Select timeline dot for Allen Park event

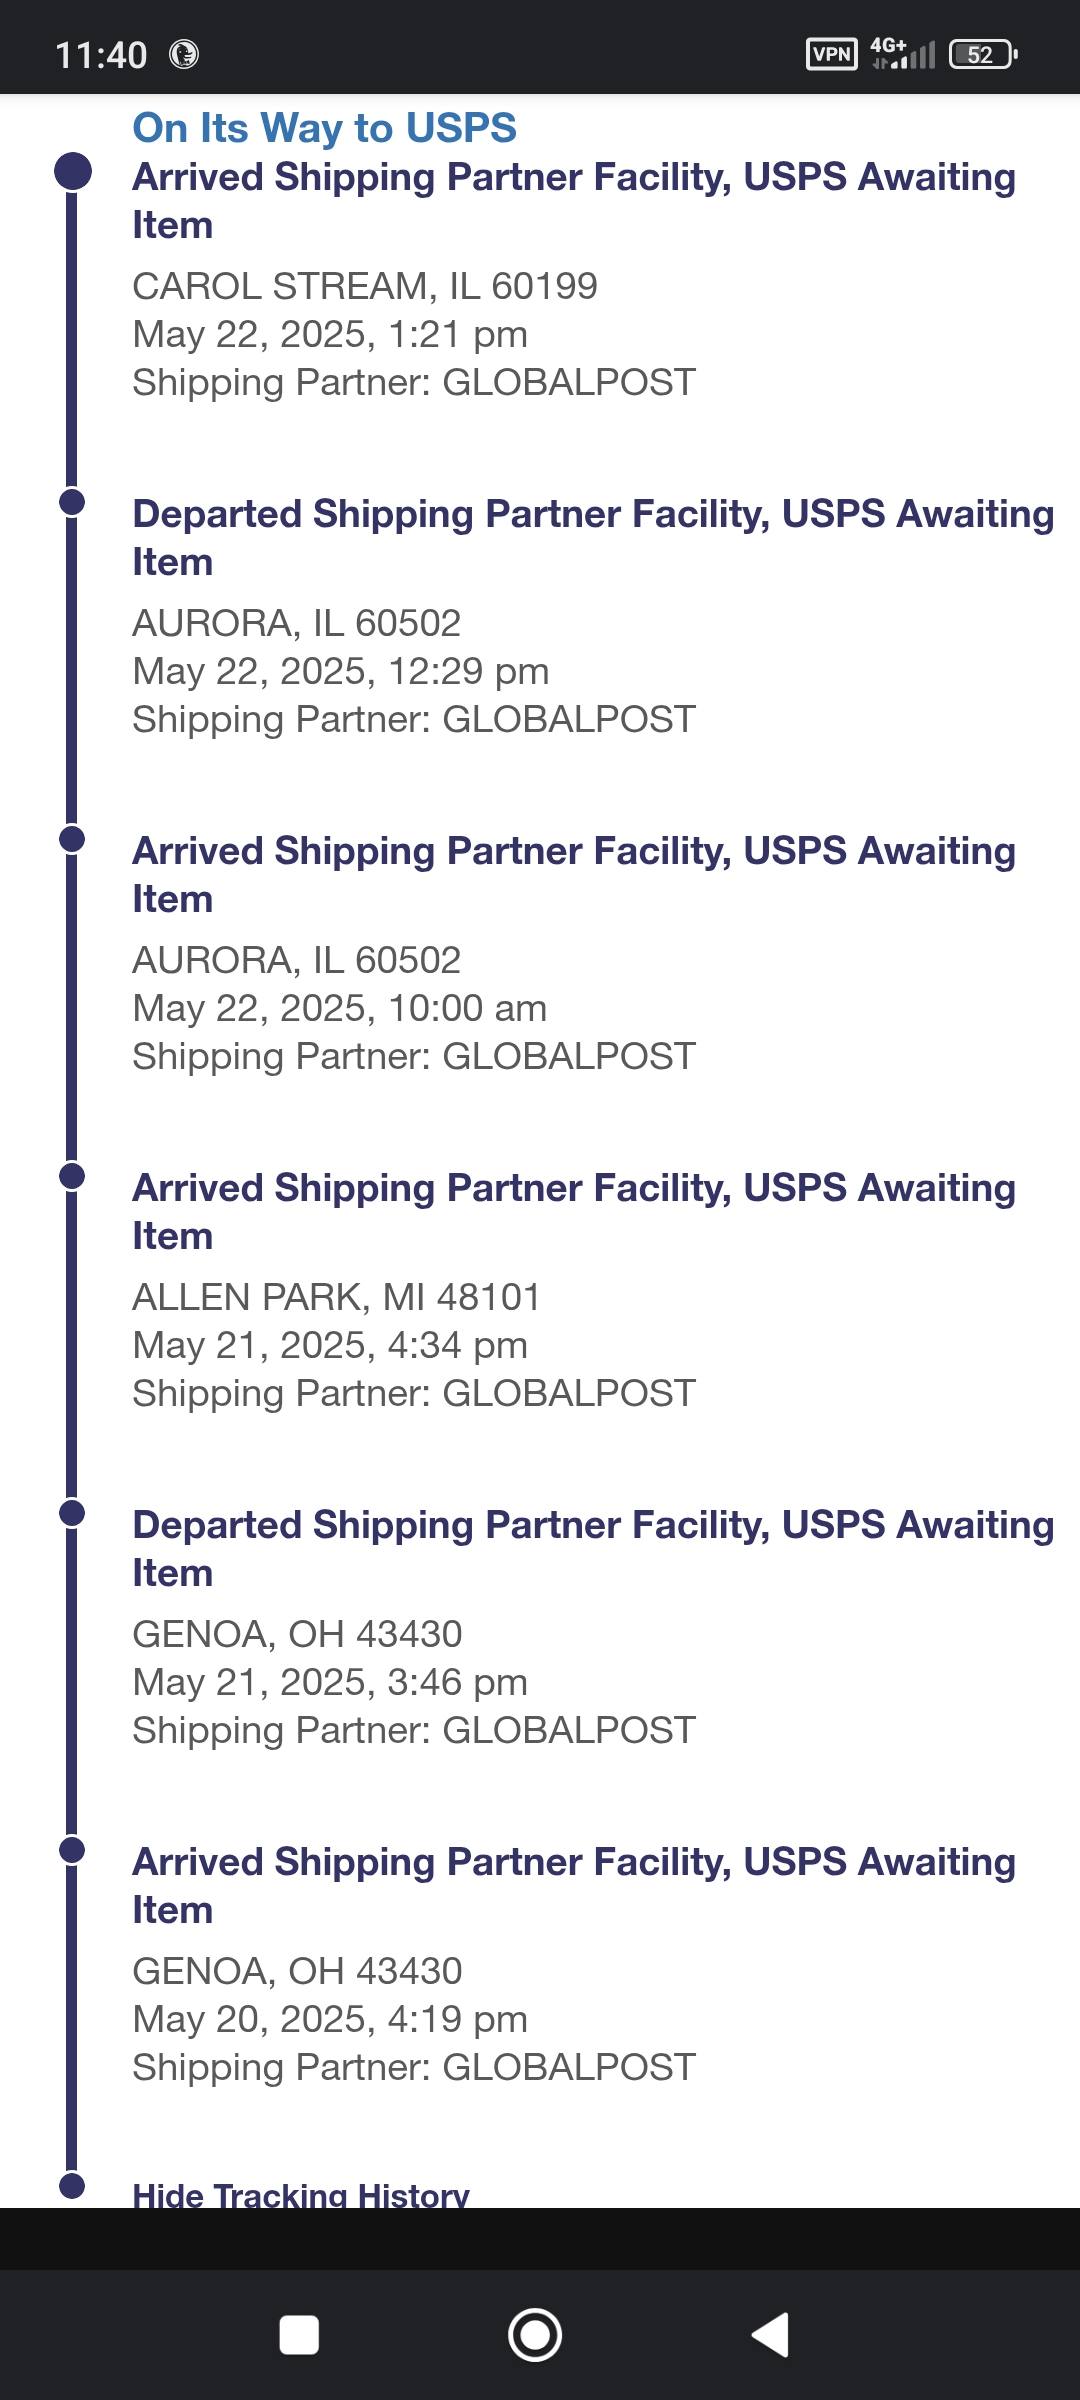(72, 1176)
